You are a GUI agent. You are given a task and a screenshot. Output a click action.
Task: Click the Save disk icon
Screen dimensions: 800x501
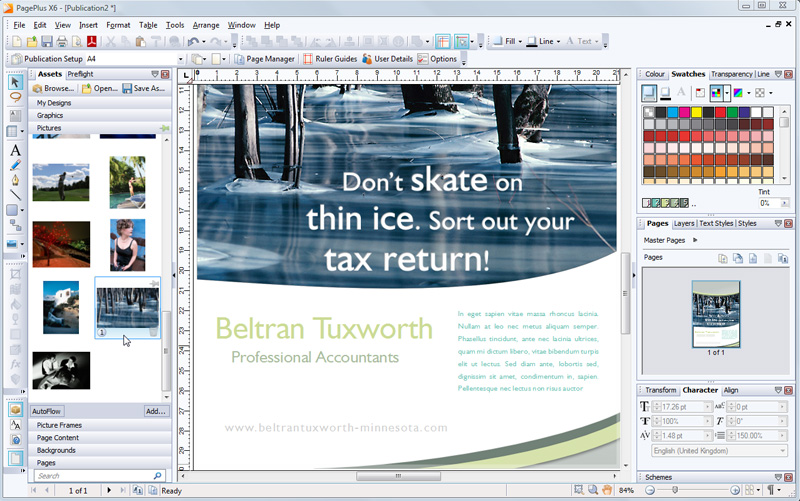coord(47,42)
